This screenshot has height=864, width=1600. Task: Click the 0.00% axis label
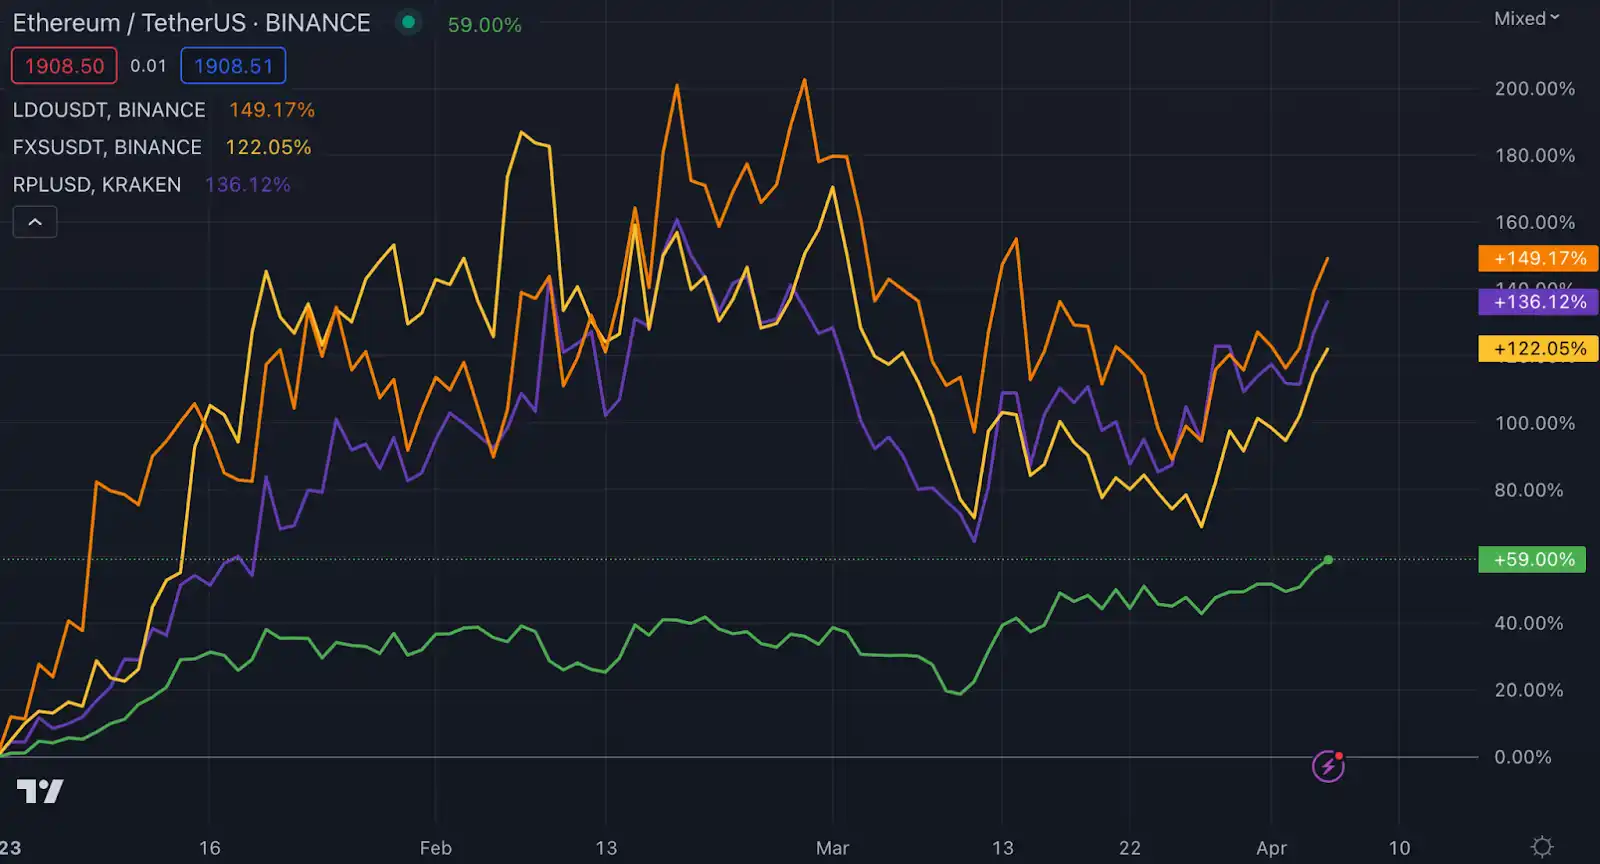pos(1523,757)
